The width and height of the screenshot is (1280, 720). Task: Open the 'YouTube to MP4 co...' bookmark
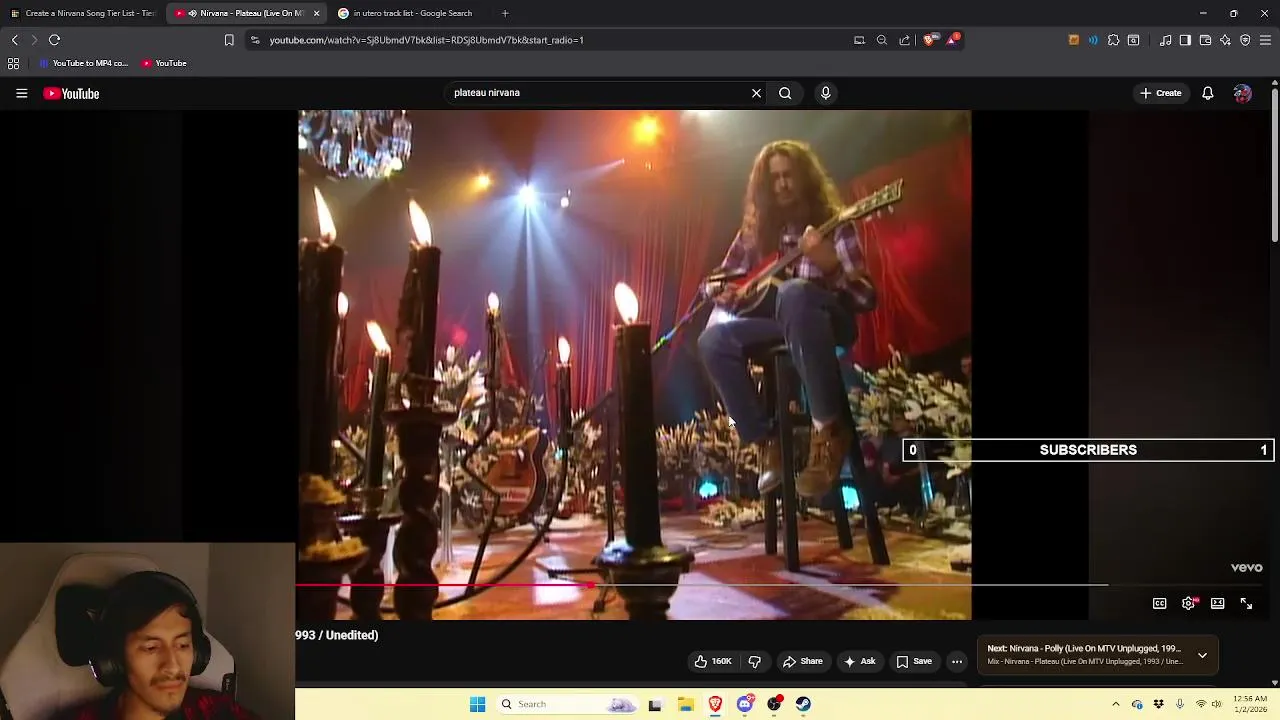pos(84,63)
